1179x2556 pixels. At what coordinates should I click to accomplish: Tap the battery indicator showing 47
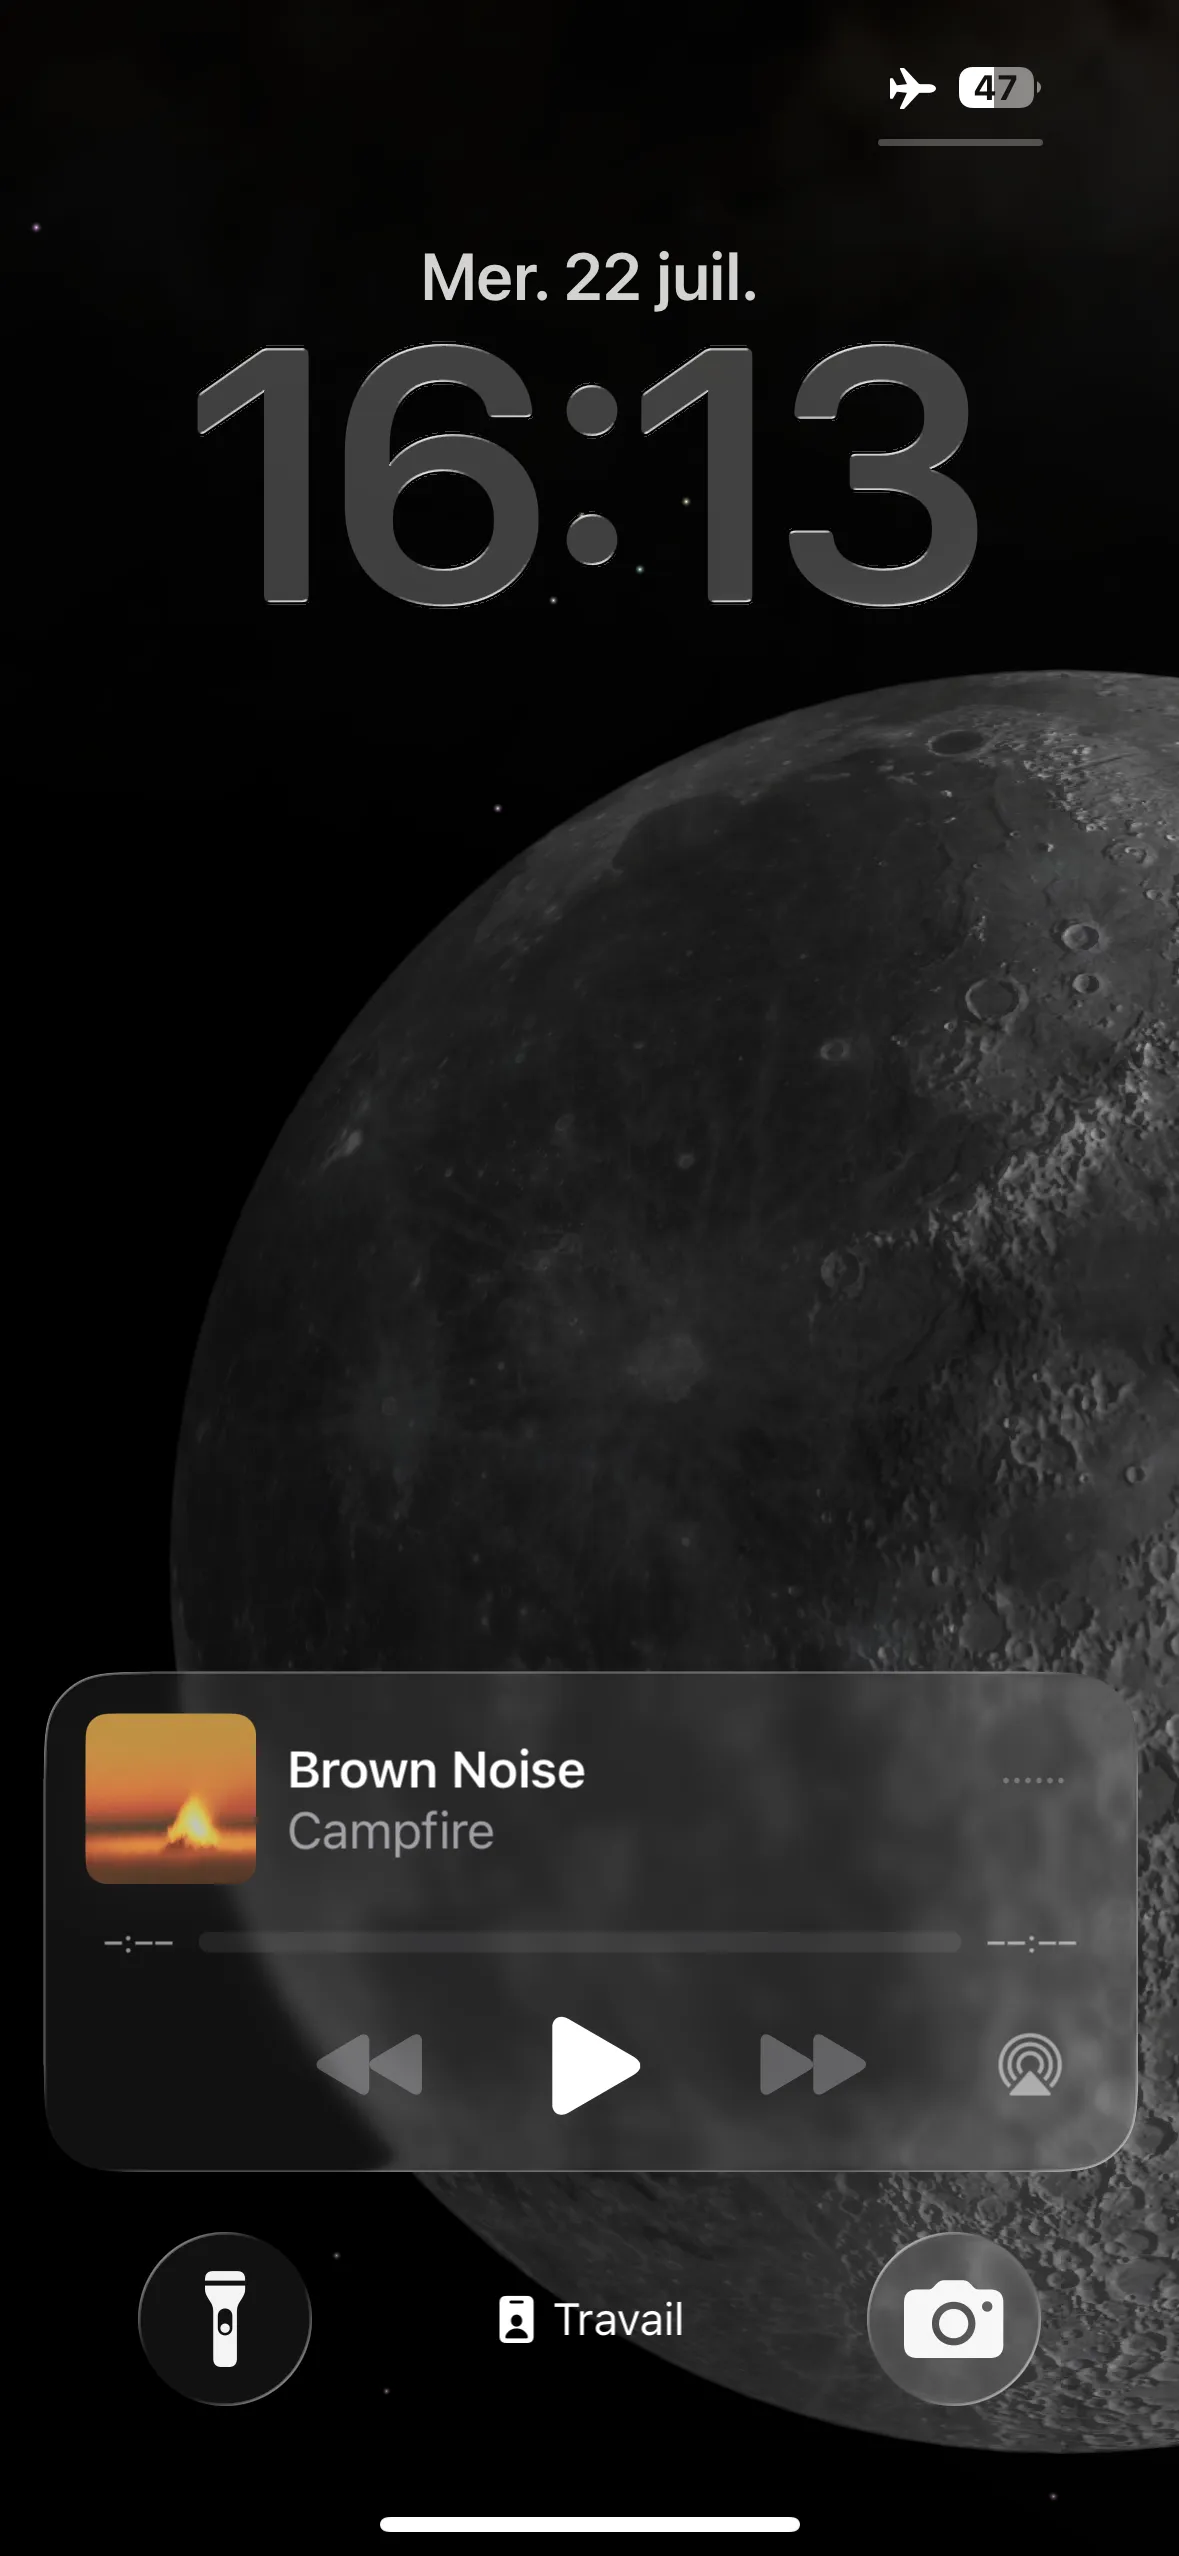(x=999, y=88)
